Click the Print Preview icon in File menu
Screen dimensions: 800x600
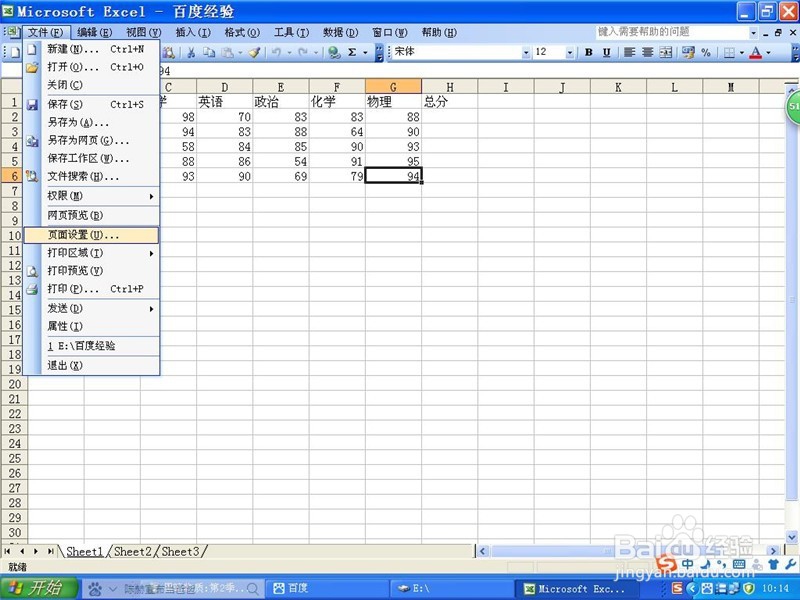[32, 271]
